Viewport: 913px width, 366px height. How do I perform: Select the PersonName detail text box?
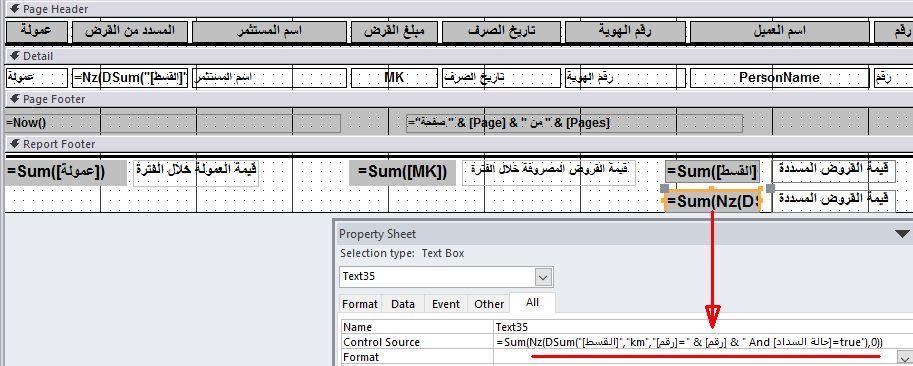coord(779,77)
